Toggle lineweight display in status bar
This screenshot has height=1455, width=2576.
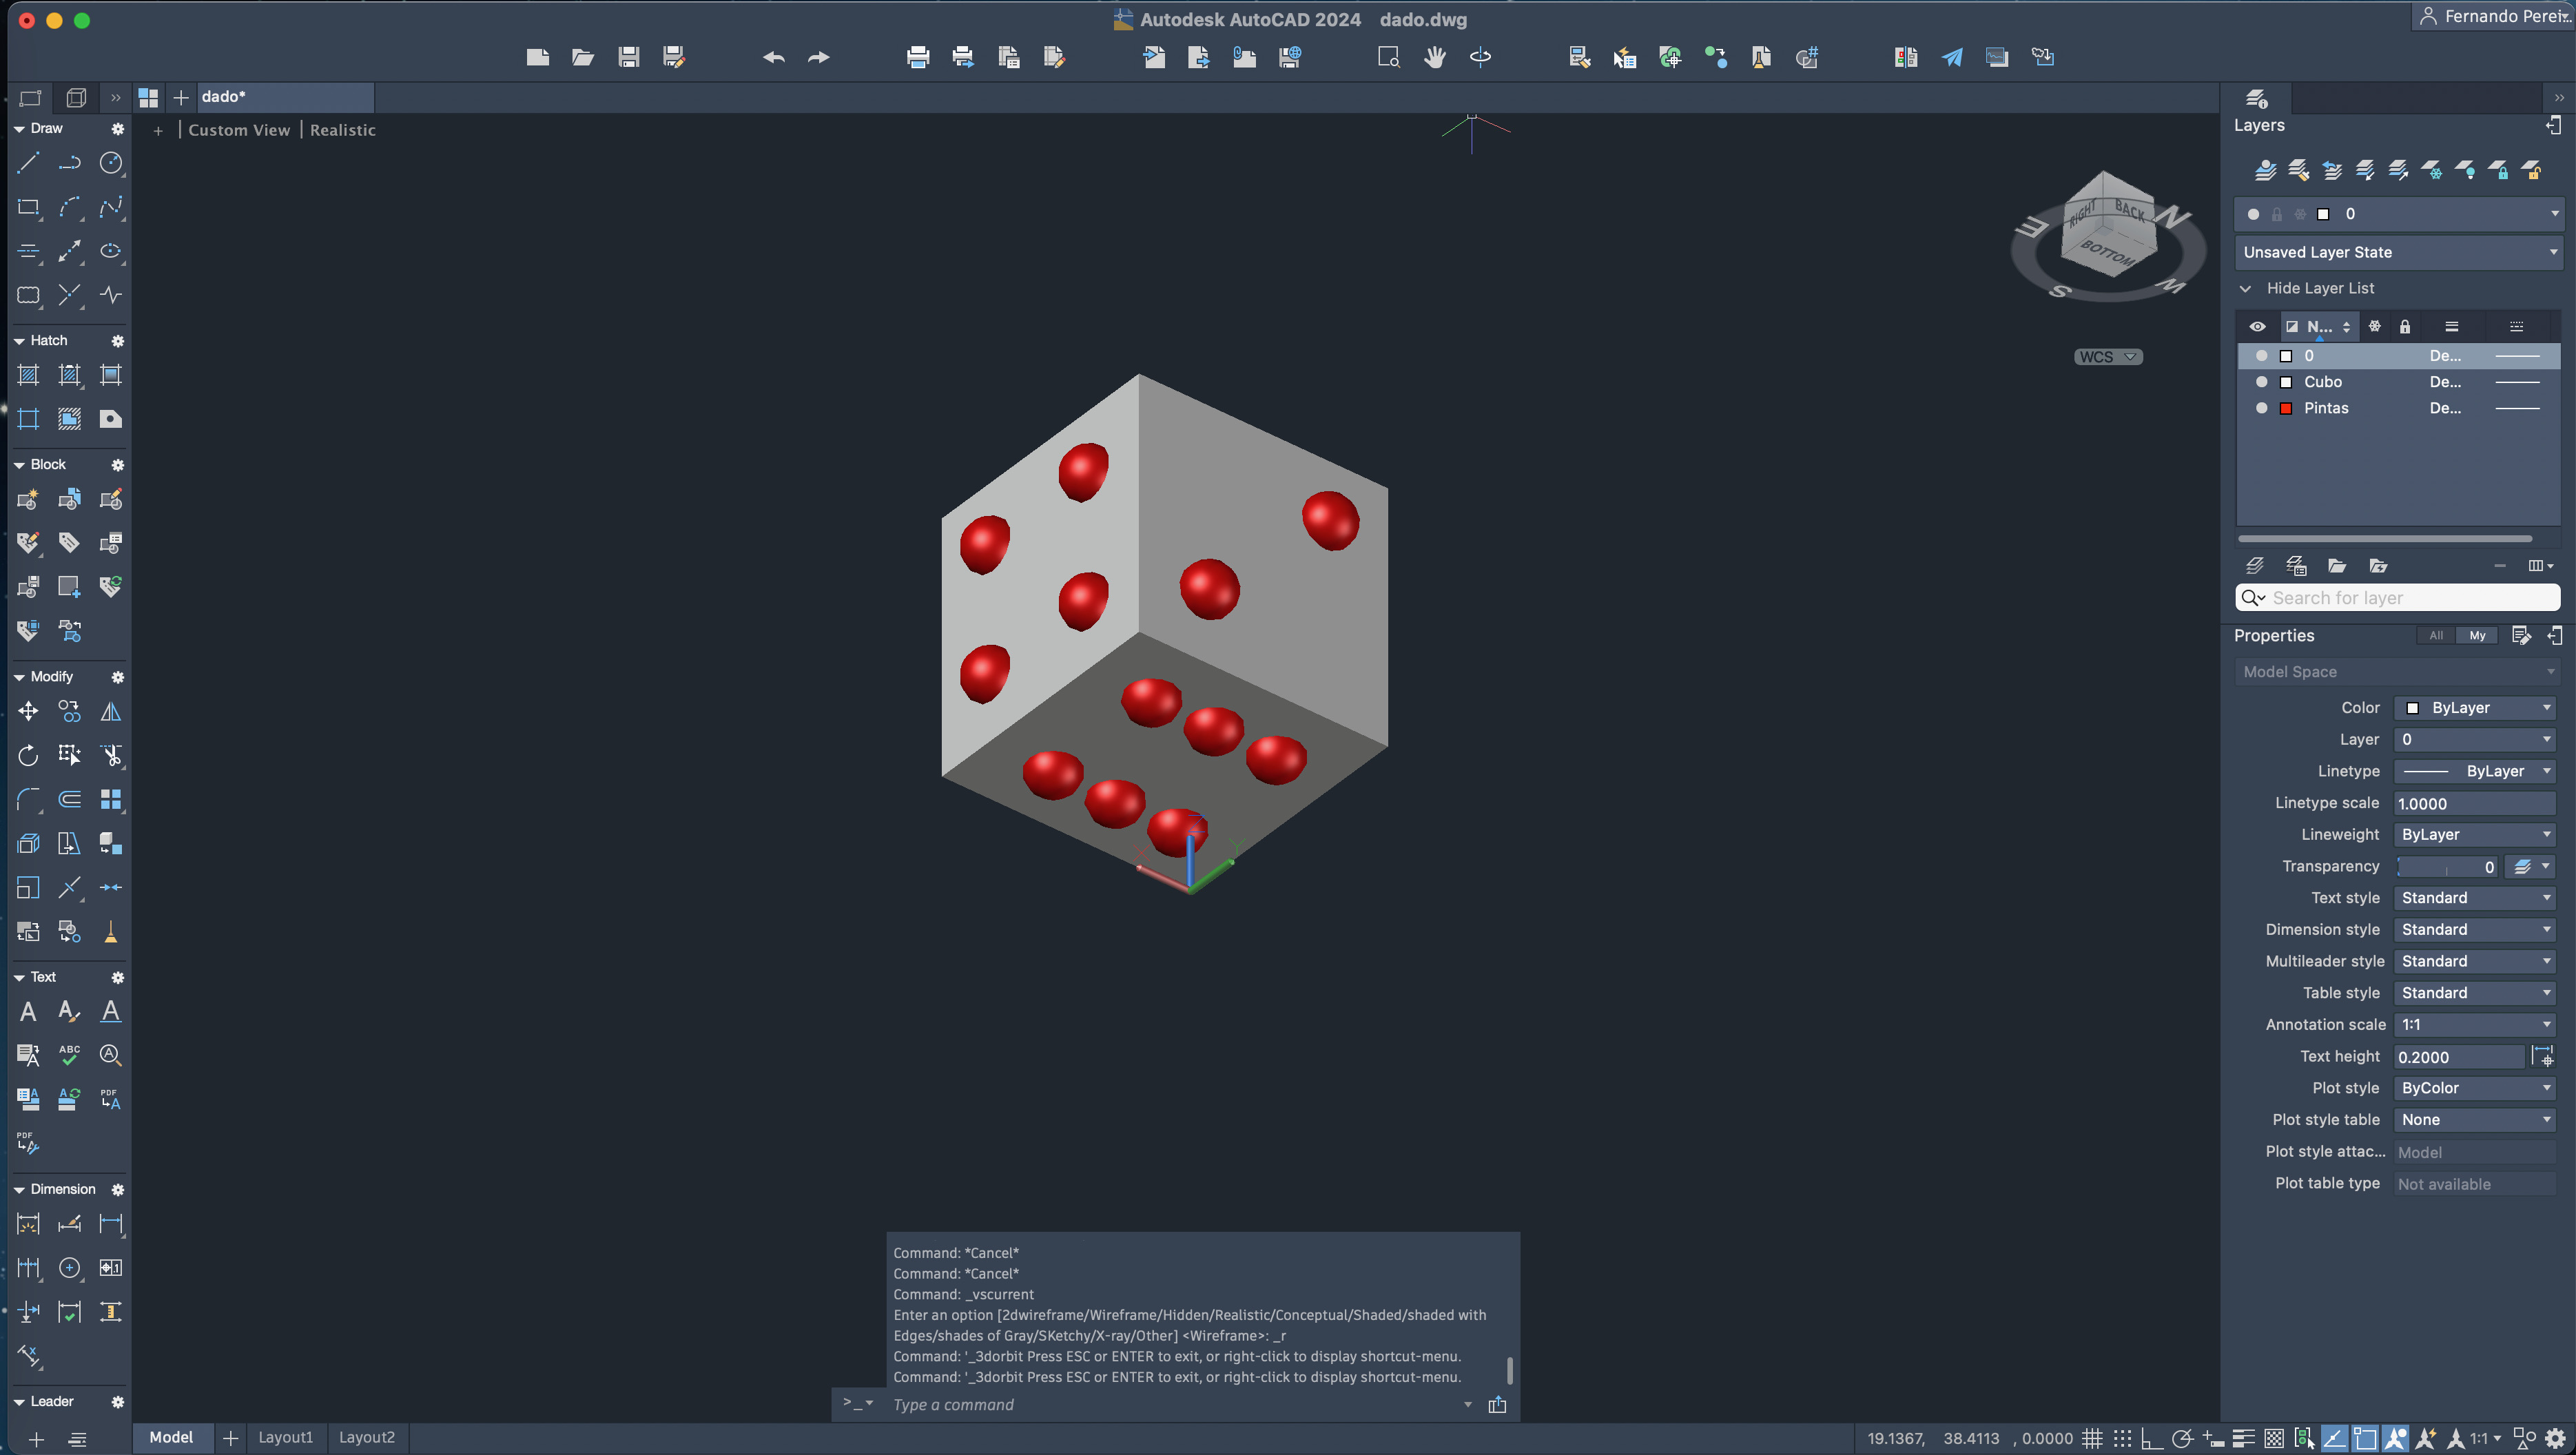[2243, 1438]
